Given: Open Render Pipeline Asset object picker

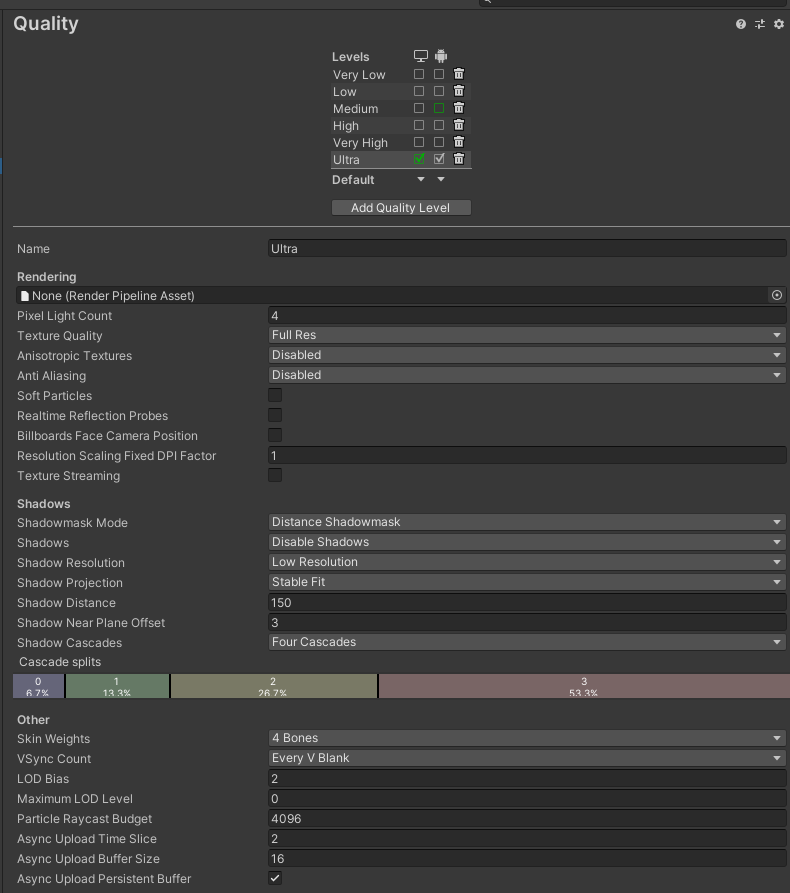Looking at the screenshot, I should coord(777,295).
